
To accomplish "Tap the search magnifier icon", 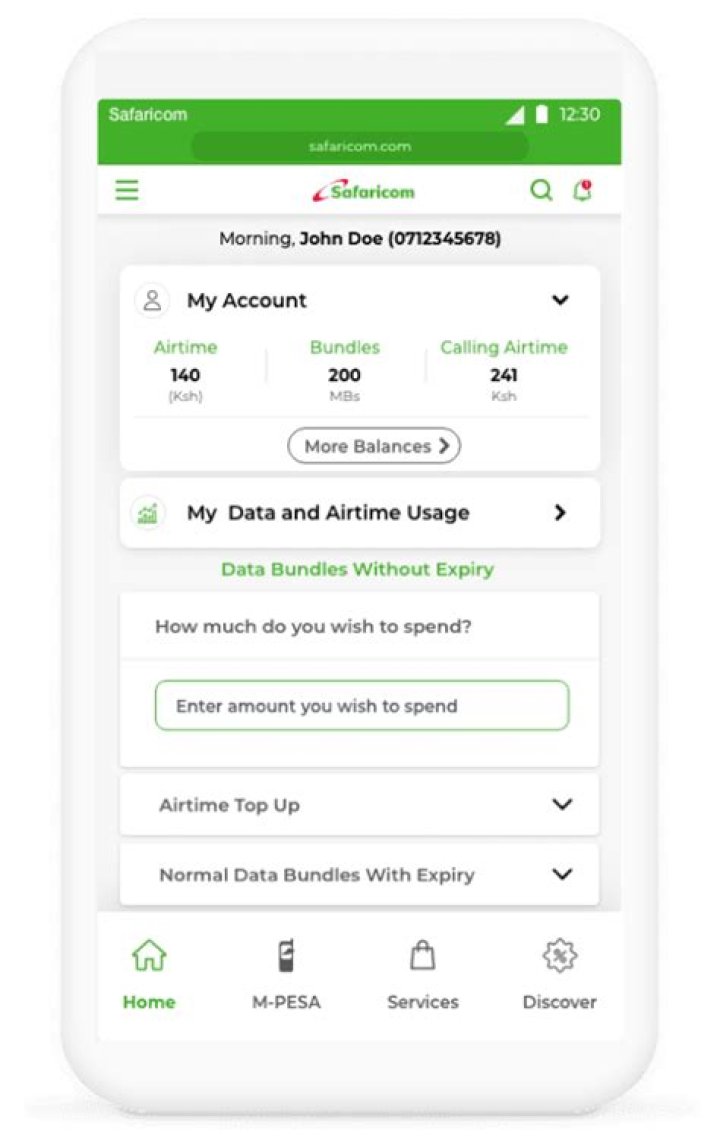I will tap(541, 191).
